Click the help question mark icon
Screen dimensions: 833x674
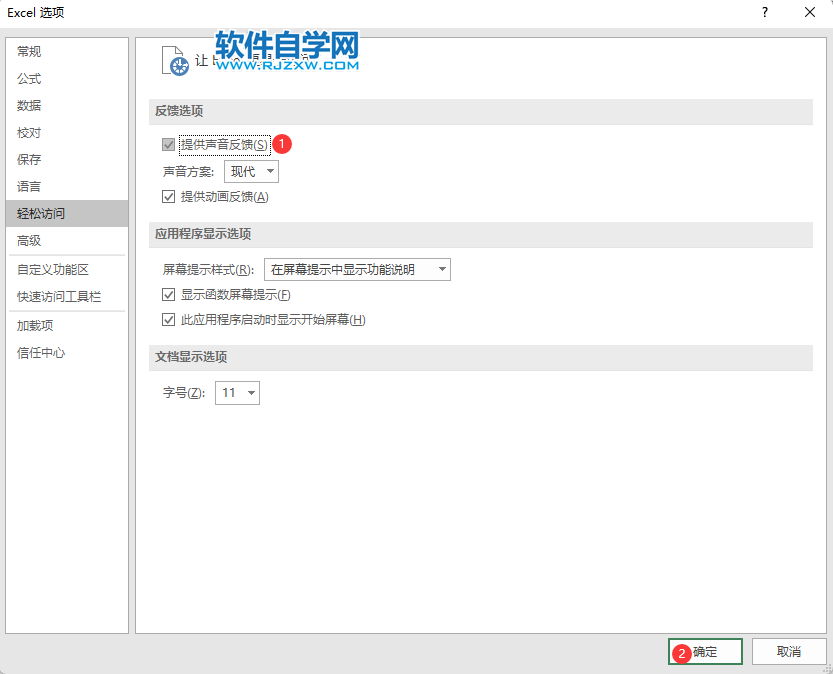pos(764,12)
